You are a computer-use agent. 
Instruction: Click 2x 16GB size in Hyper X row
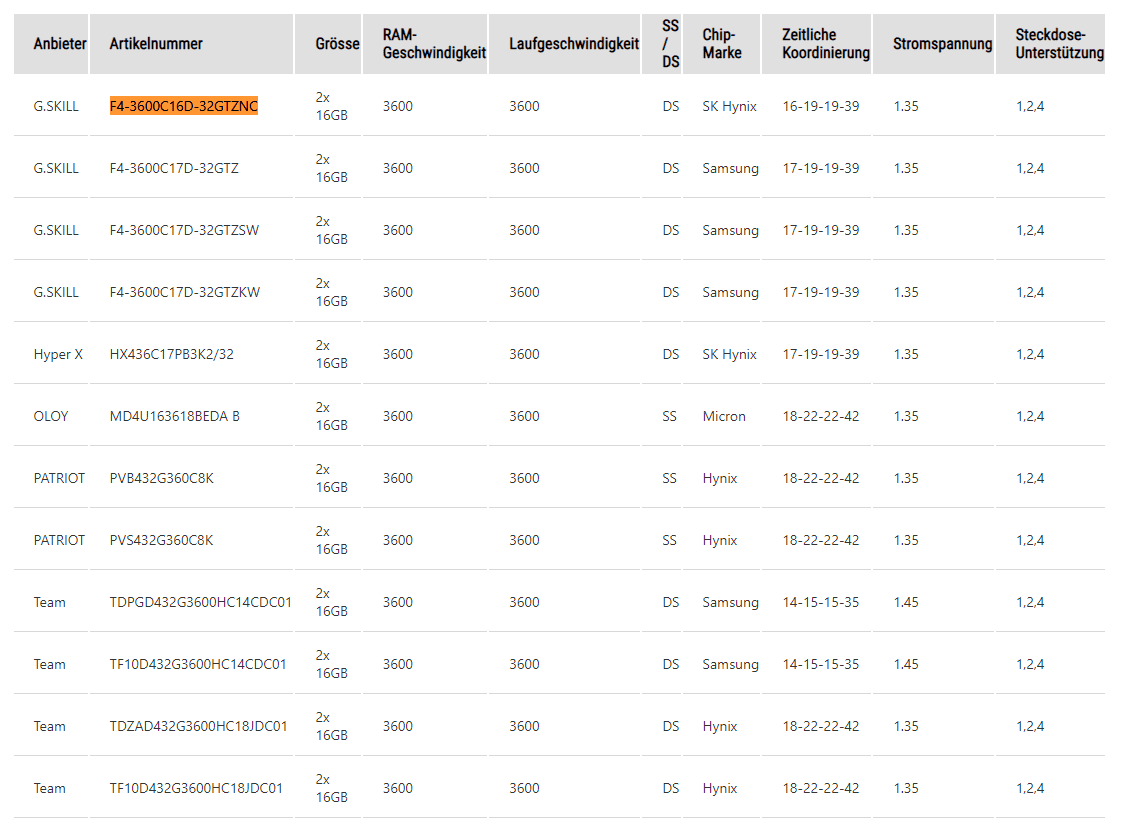(x=332, y=355)
